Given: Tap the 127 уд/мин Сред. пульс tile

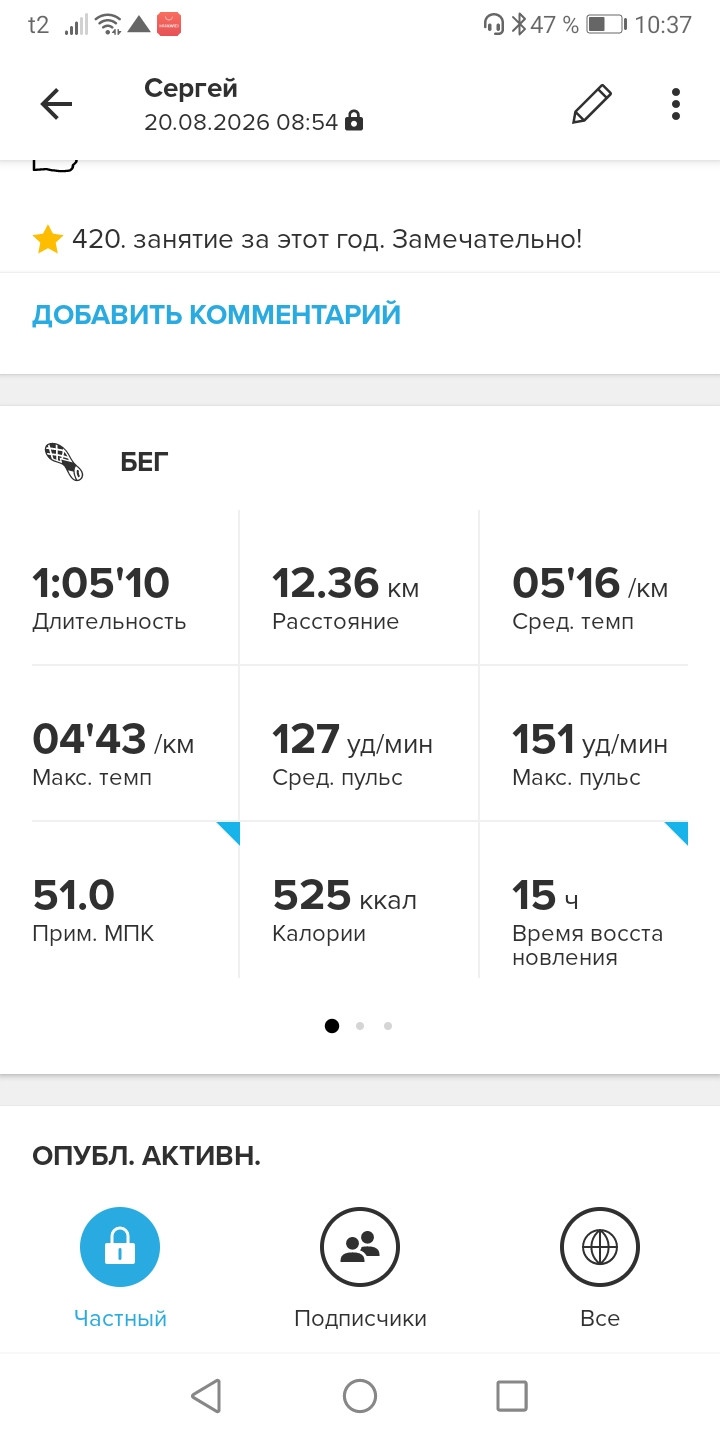Looking at the screenshot, I should (360, 743).
